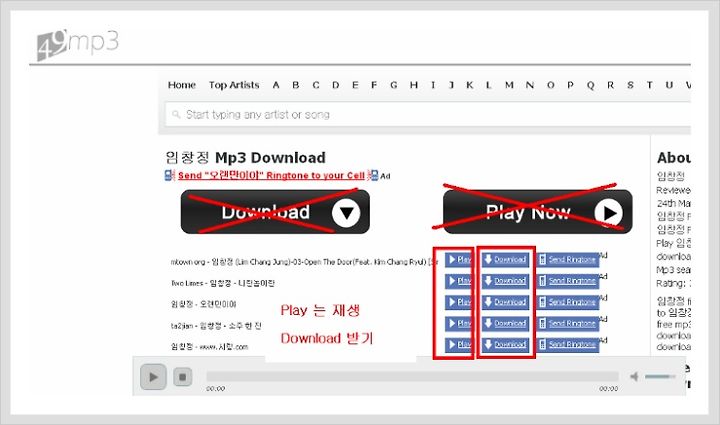
Task: Browse artists starting with letter G
Action: 394,85
